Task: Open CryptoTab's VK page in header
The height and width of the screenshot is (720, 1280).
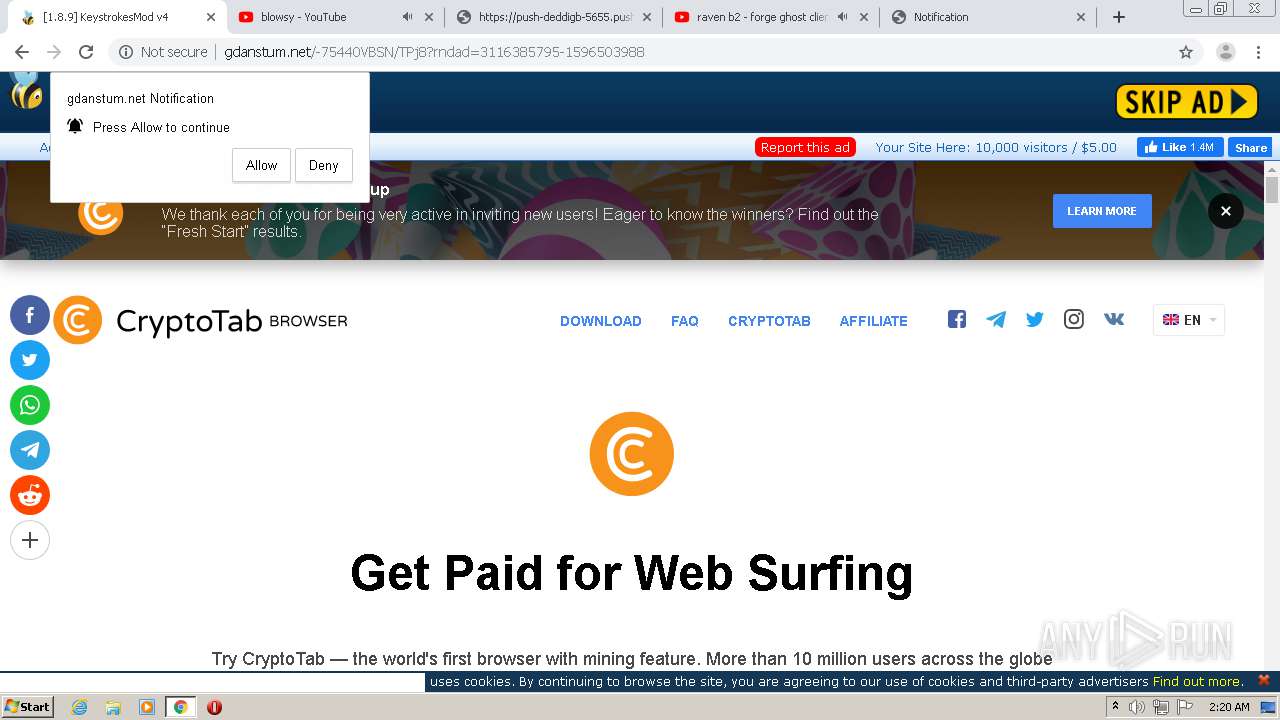Action: 1114,320
